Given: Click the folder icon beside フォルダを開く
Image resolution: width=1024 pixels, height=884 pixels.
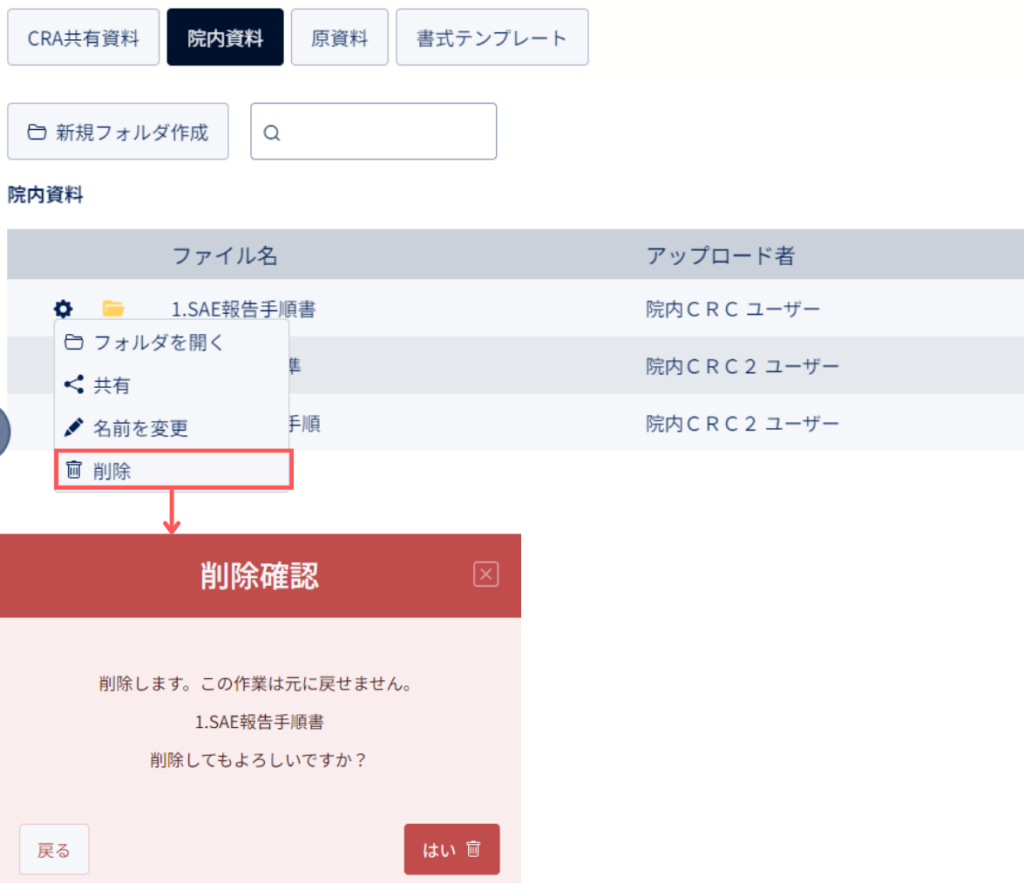Looking at the screenshot, I should click(74, 341).
